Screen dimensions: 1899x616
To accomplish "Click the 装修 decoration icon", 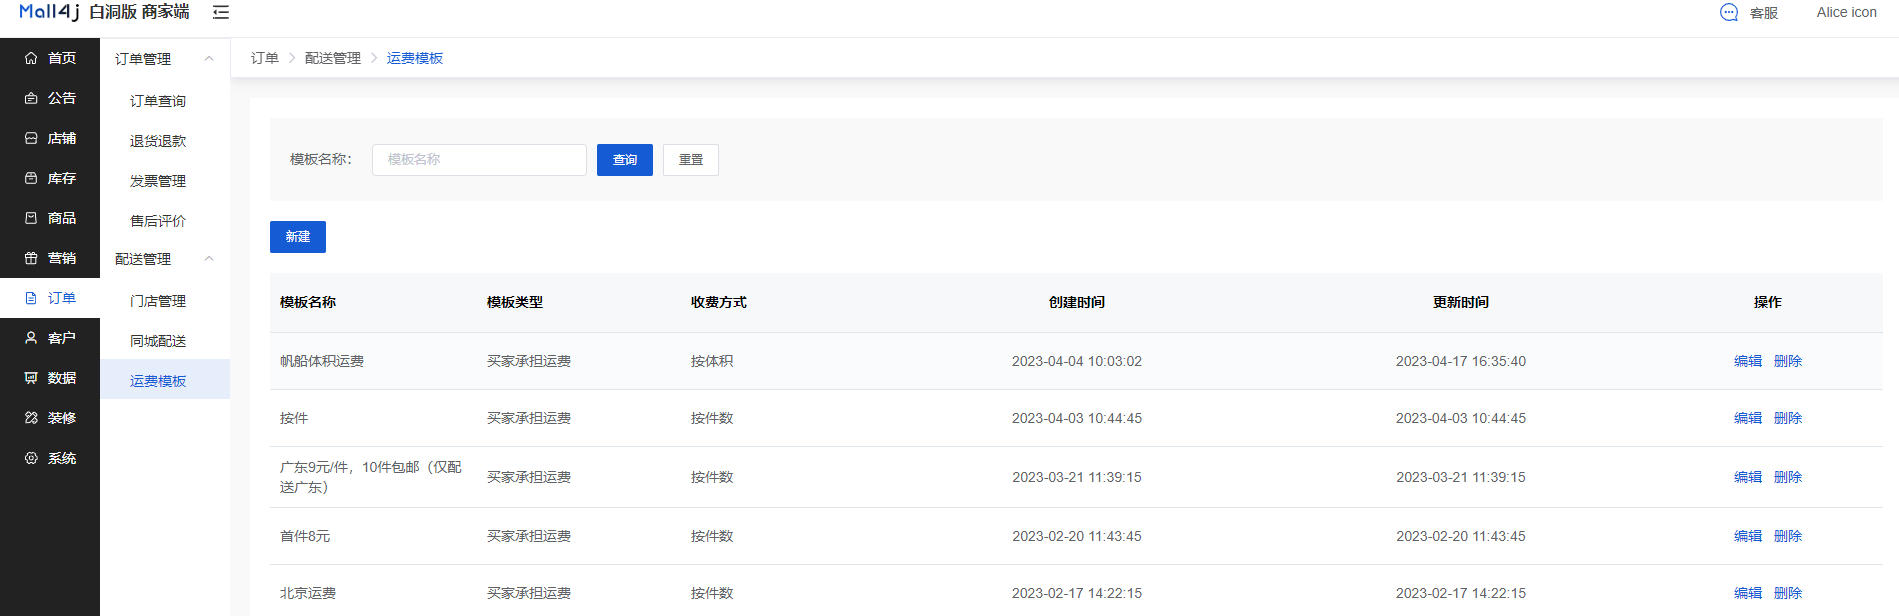I will click(31, 418).
